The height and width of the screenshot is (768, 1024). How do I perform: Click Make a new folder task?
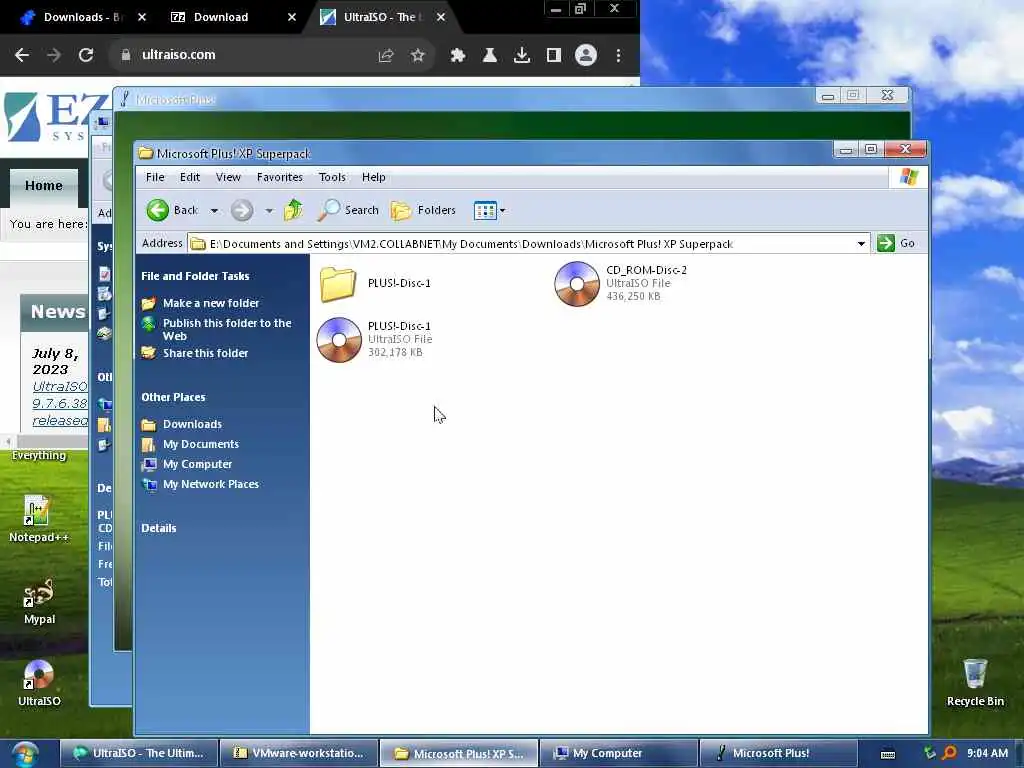[211, 303]
